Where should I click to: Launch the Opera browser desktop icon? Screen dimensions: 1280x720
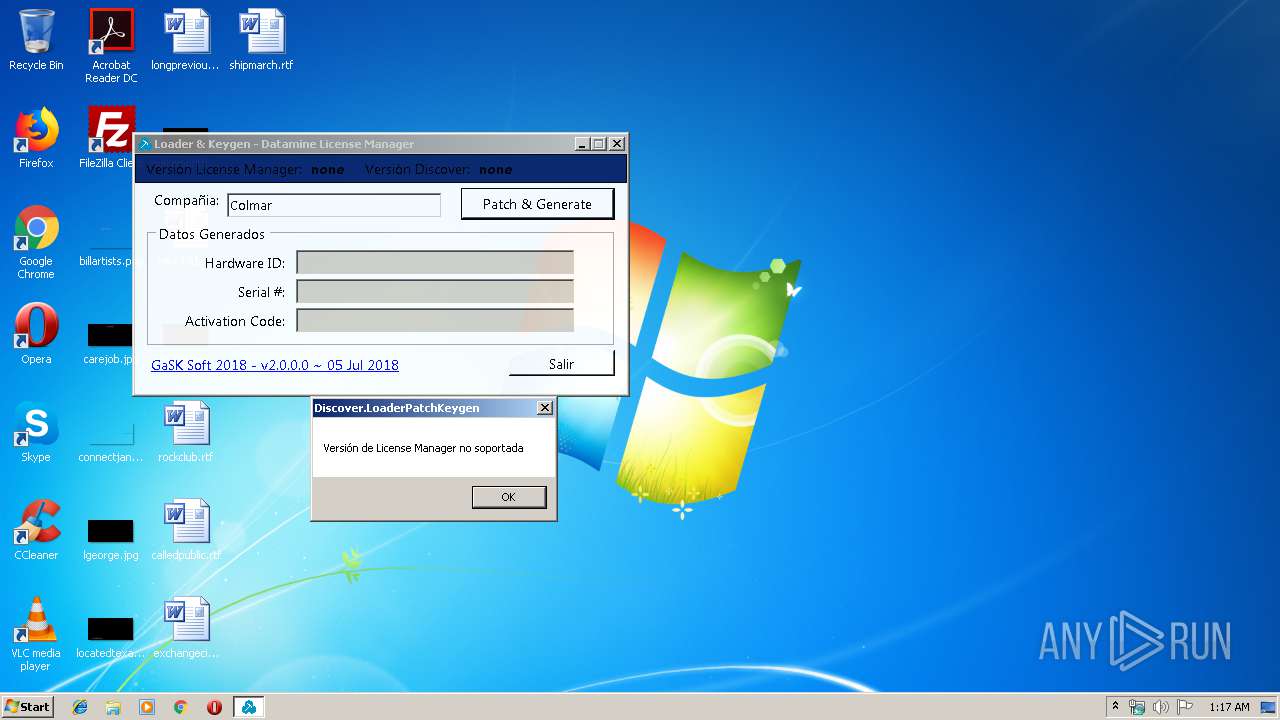[x=36, y=334]
